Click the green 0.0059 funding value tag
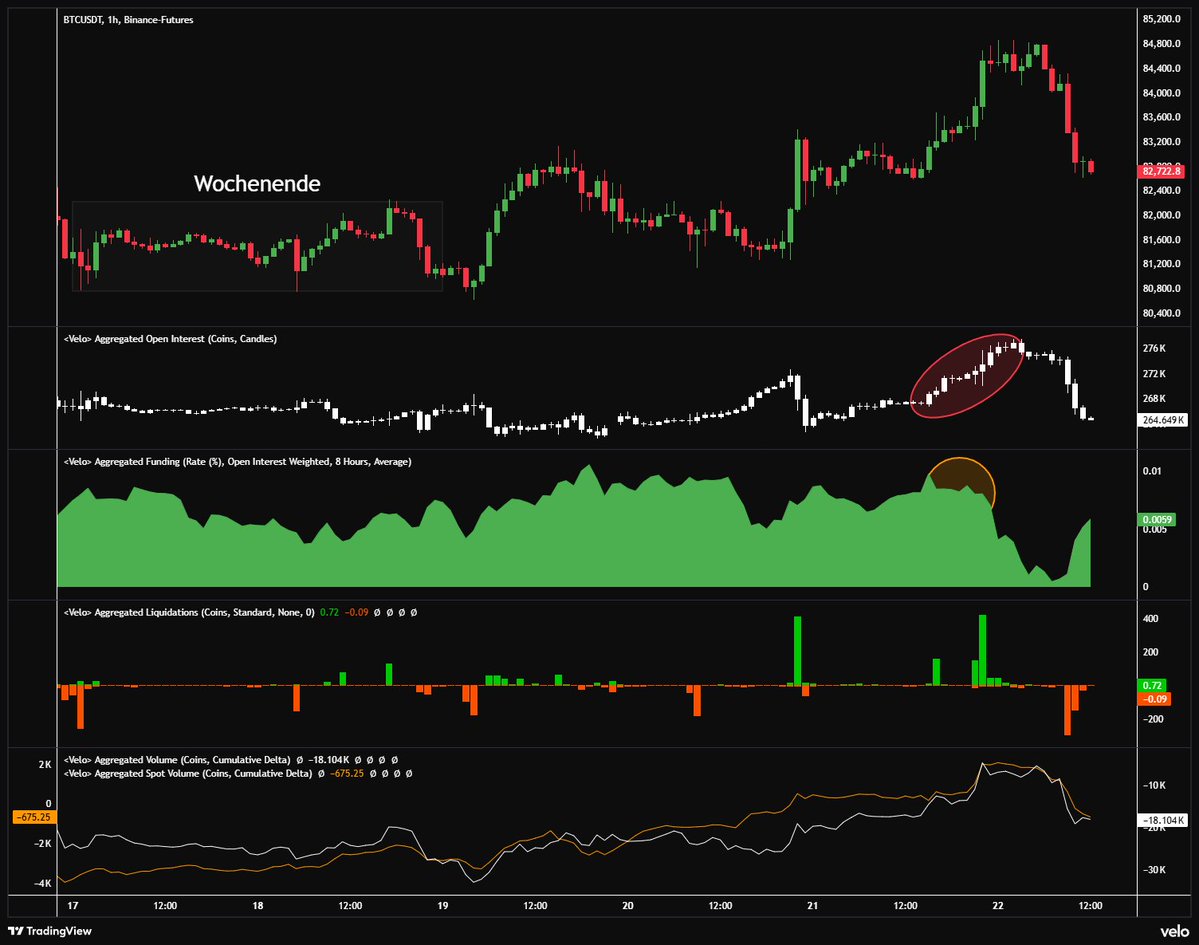The height and width of the screenshot is (945, 1199). point(1157,520)
